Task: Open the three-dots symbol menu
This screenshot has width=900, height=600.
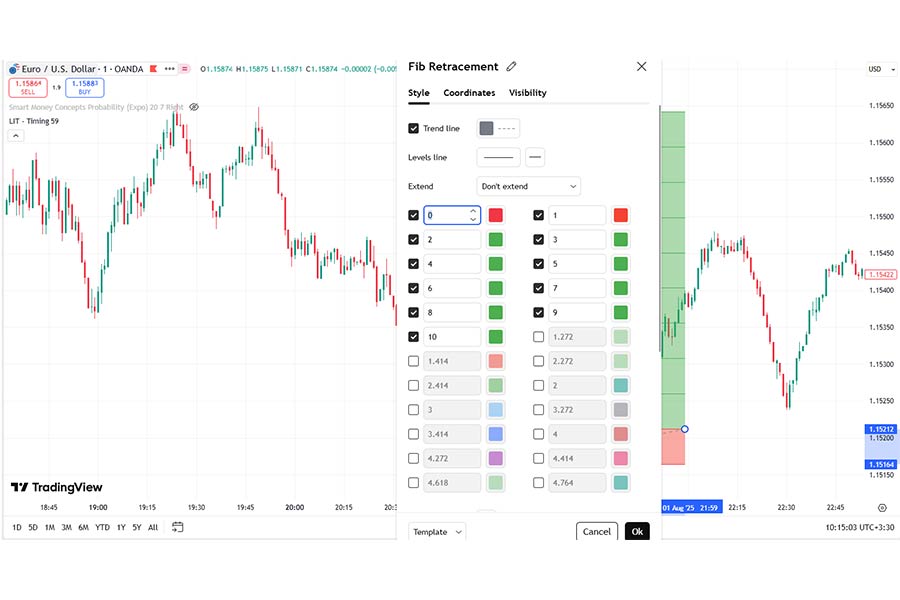Action: (169, 69)
